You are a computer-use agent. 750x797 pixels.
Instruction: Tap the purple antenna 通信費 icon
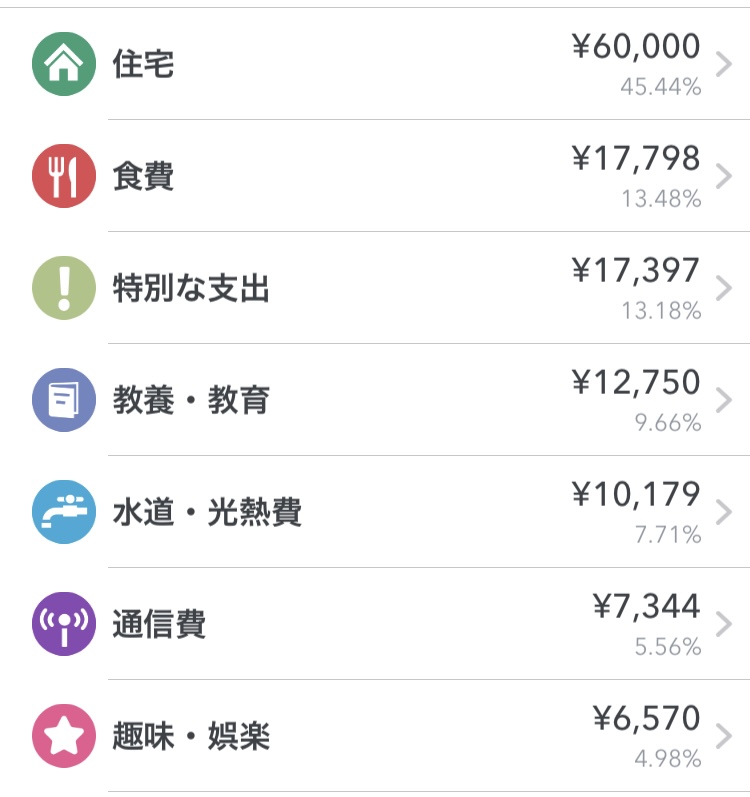[x=64, y=624]
